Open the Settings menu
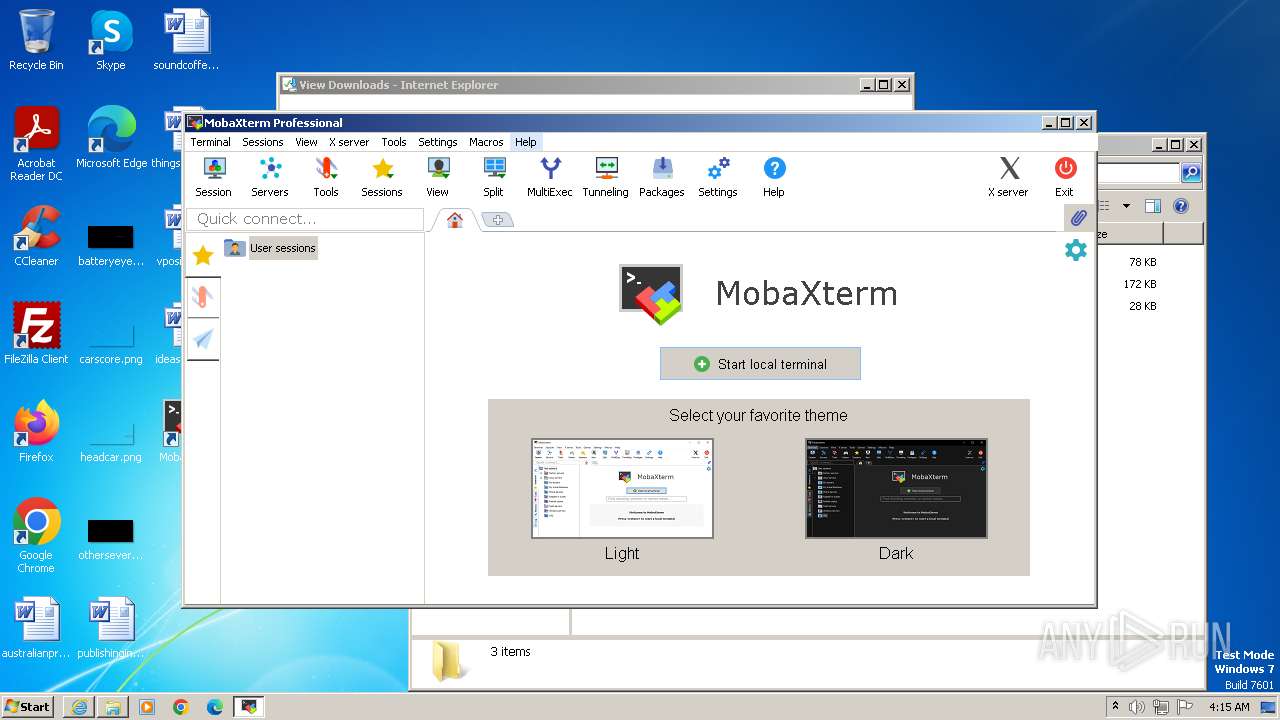This screenshot has width=1280, height=720. [438, 142]
